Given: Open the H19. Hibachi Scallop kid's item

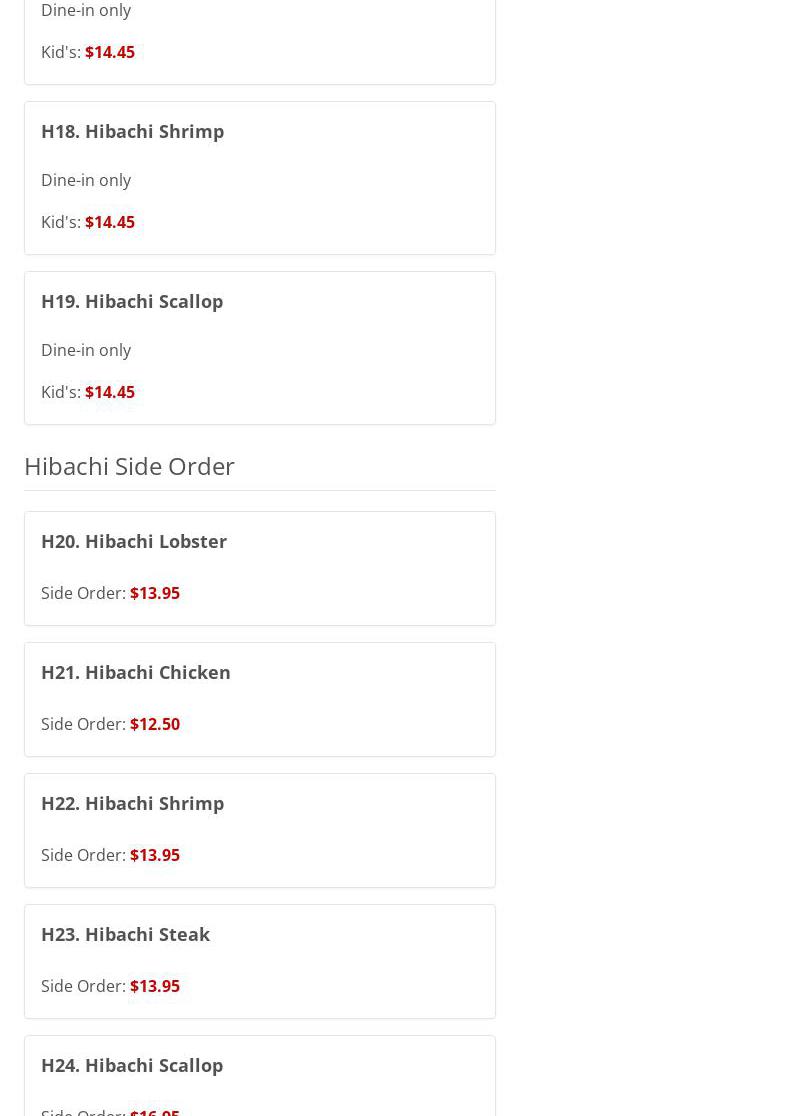Looking at the screenshot, I should [132, 301].
